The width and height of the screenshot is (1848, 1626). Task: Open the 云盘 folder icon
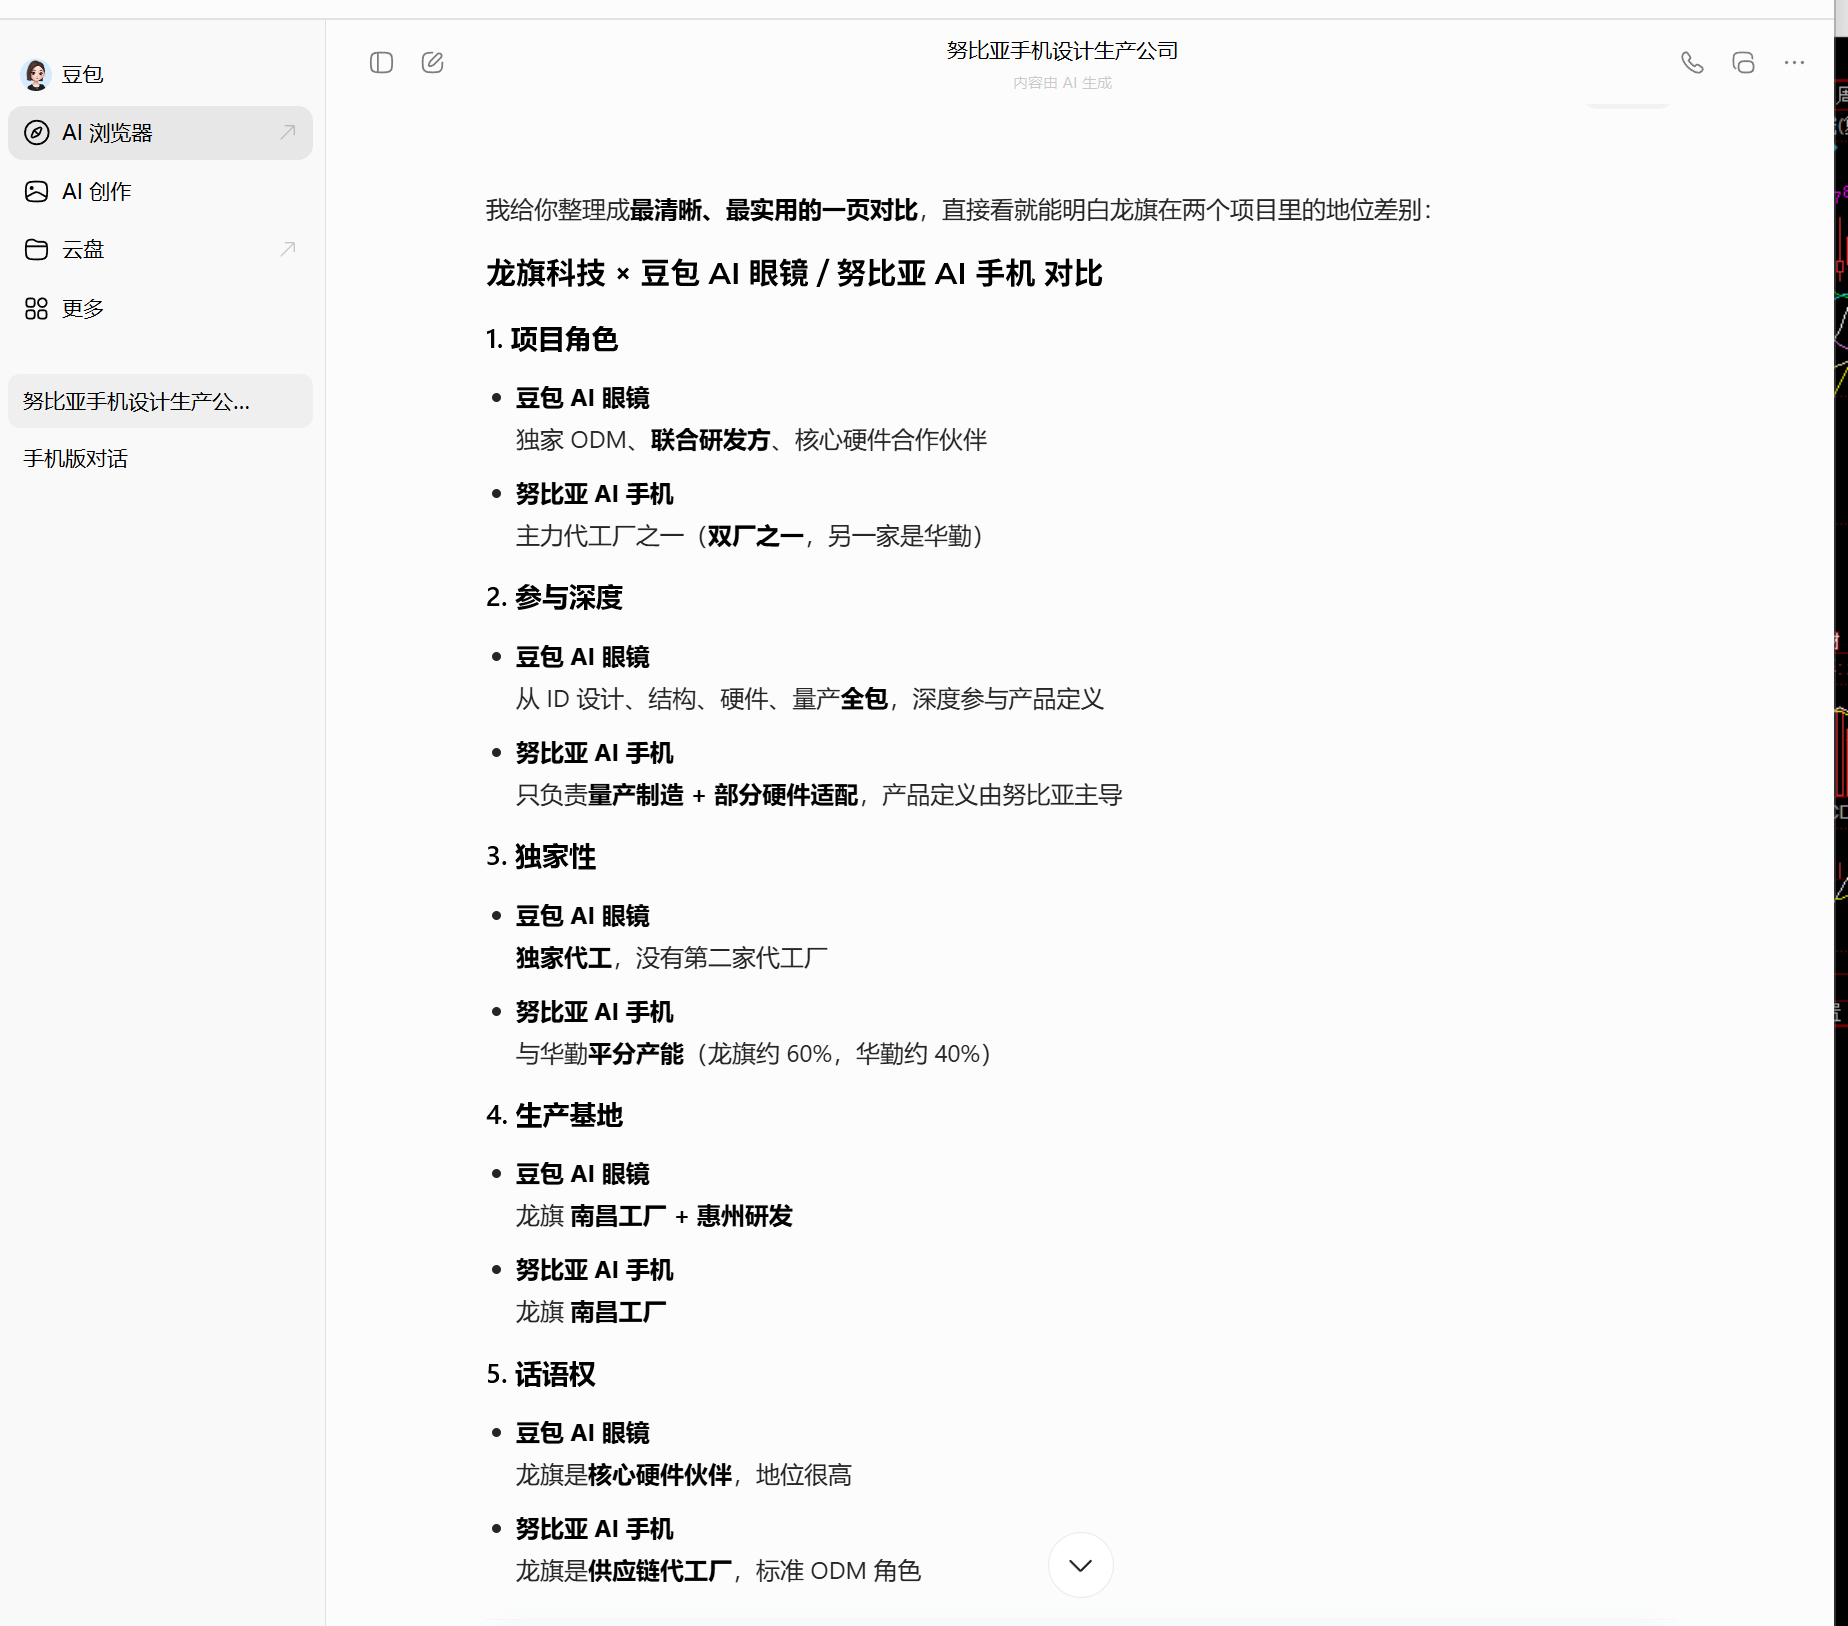(x=37, y=250)
